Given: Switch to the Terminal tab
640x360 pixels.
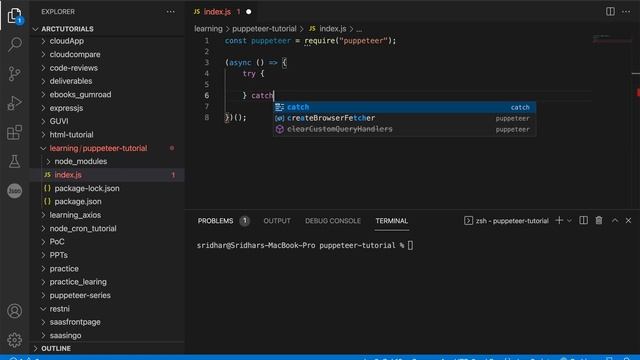Looking at the screenshot, I should pyautogui.click(x=391, y=221).
